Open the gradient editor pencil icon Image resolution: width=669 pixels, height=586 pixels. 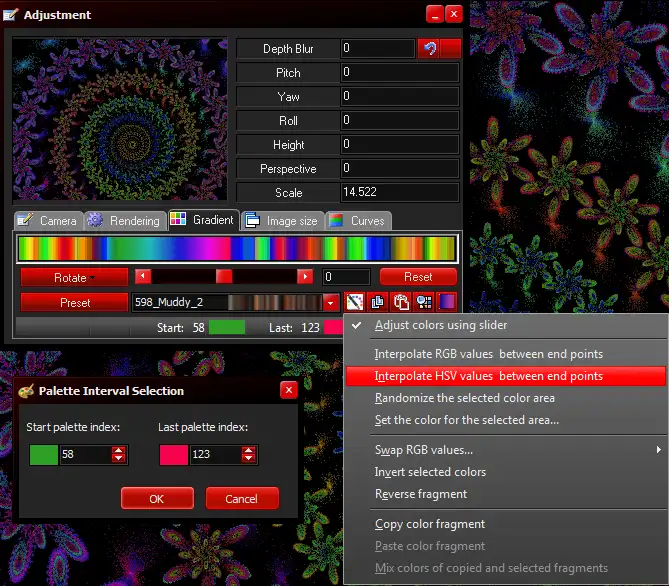pos(355,302)
